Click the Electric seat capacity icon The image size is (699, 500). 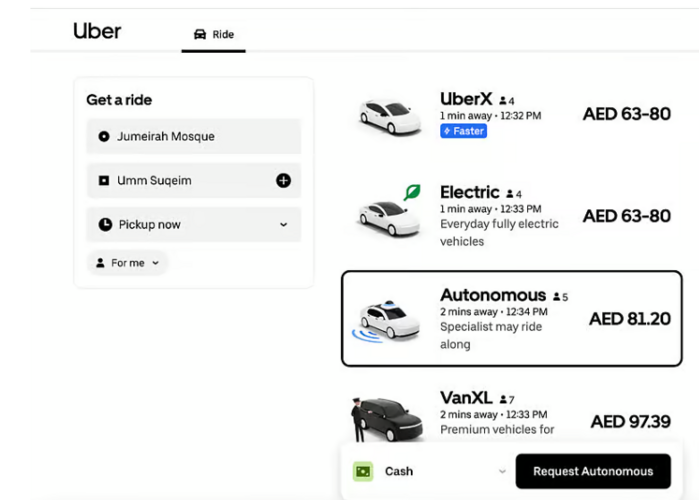(510, 194)
